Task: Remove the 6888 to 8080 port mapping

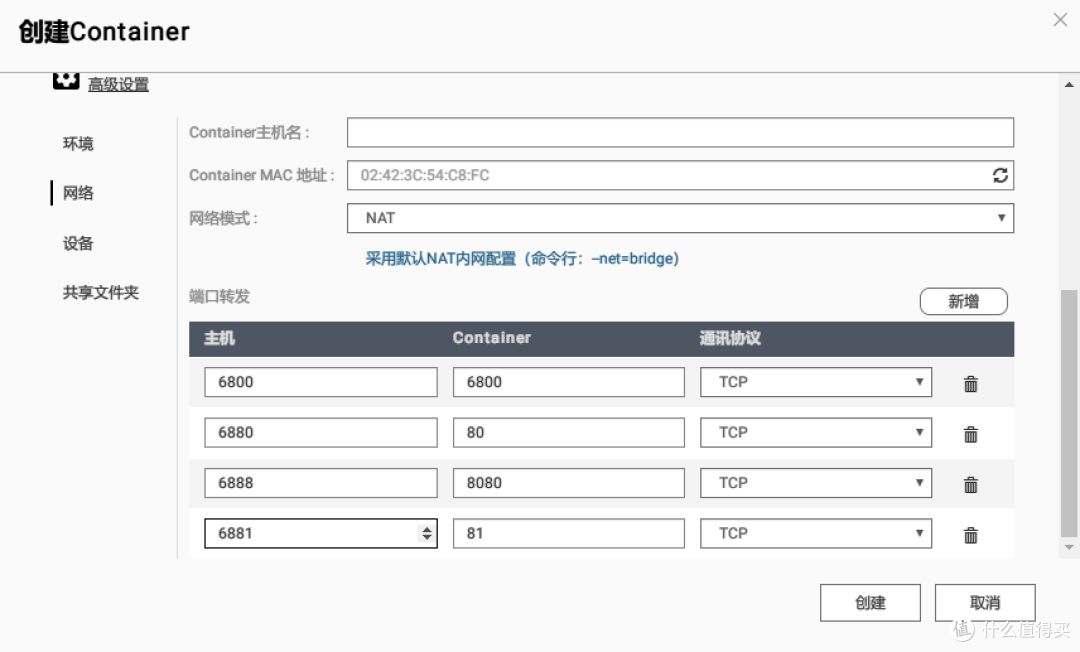Action: click(x=970, y=484)
